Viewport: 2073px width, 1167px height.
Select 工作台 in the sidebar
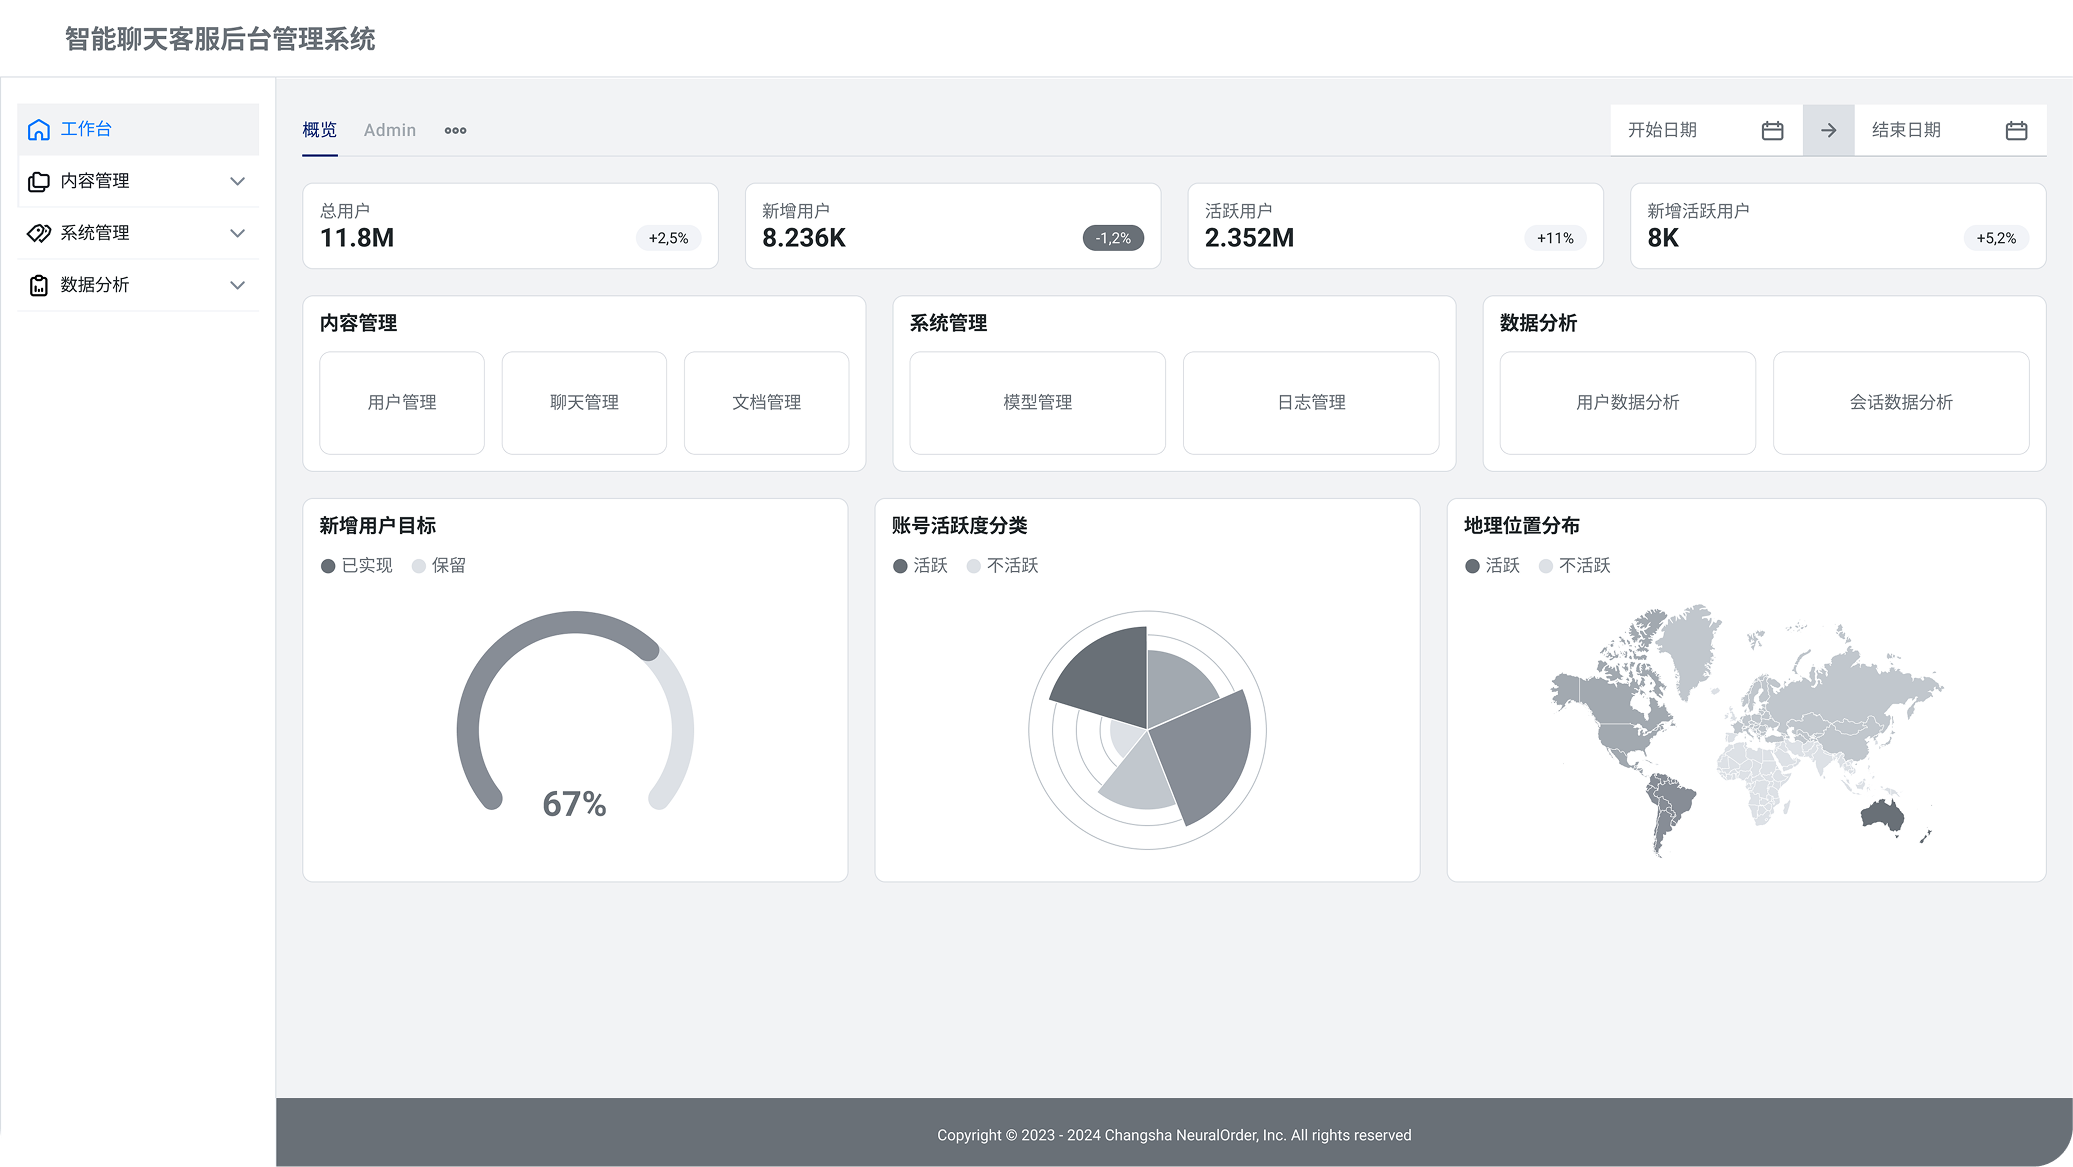coord(138,130)
